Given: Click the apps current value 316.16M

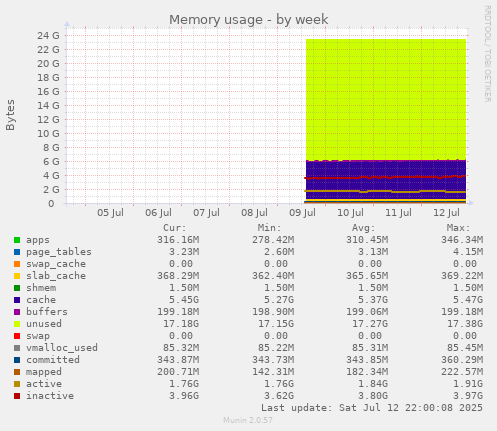Looking at the screenshot, I should coord(178,240).
